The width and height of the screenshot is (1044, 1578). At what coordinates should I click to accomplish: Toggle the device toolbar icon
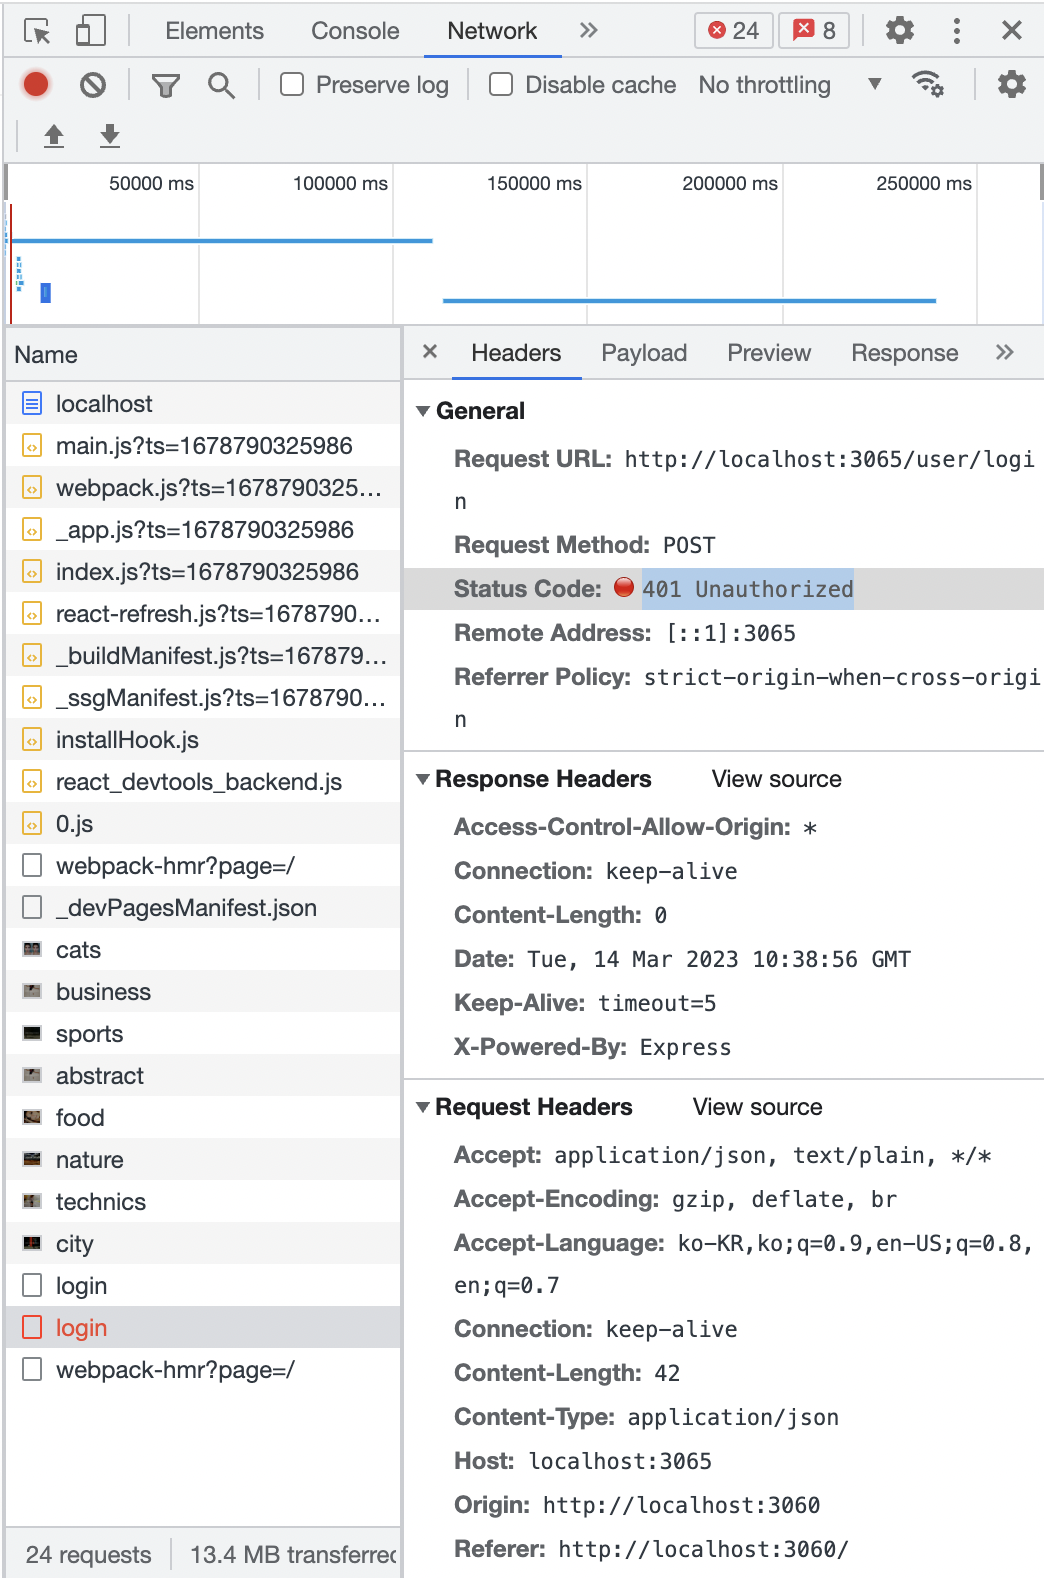pyautogui.click(x=91, y=31)
